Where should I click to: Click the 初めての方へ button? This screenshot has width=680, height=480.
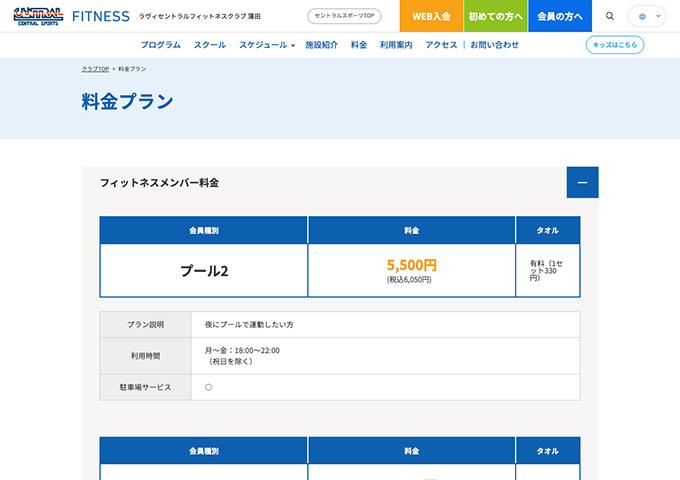(x=495, y=16)
